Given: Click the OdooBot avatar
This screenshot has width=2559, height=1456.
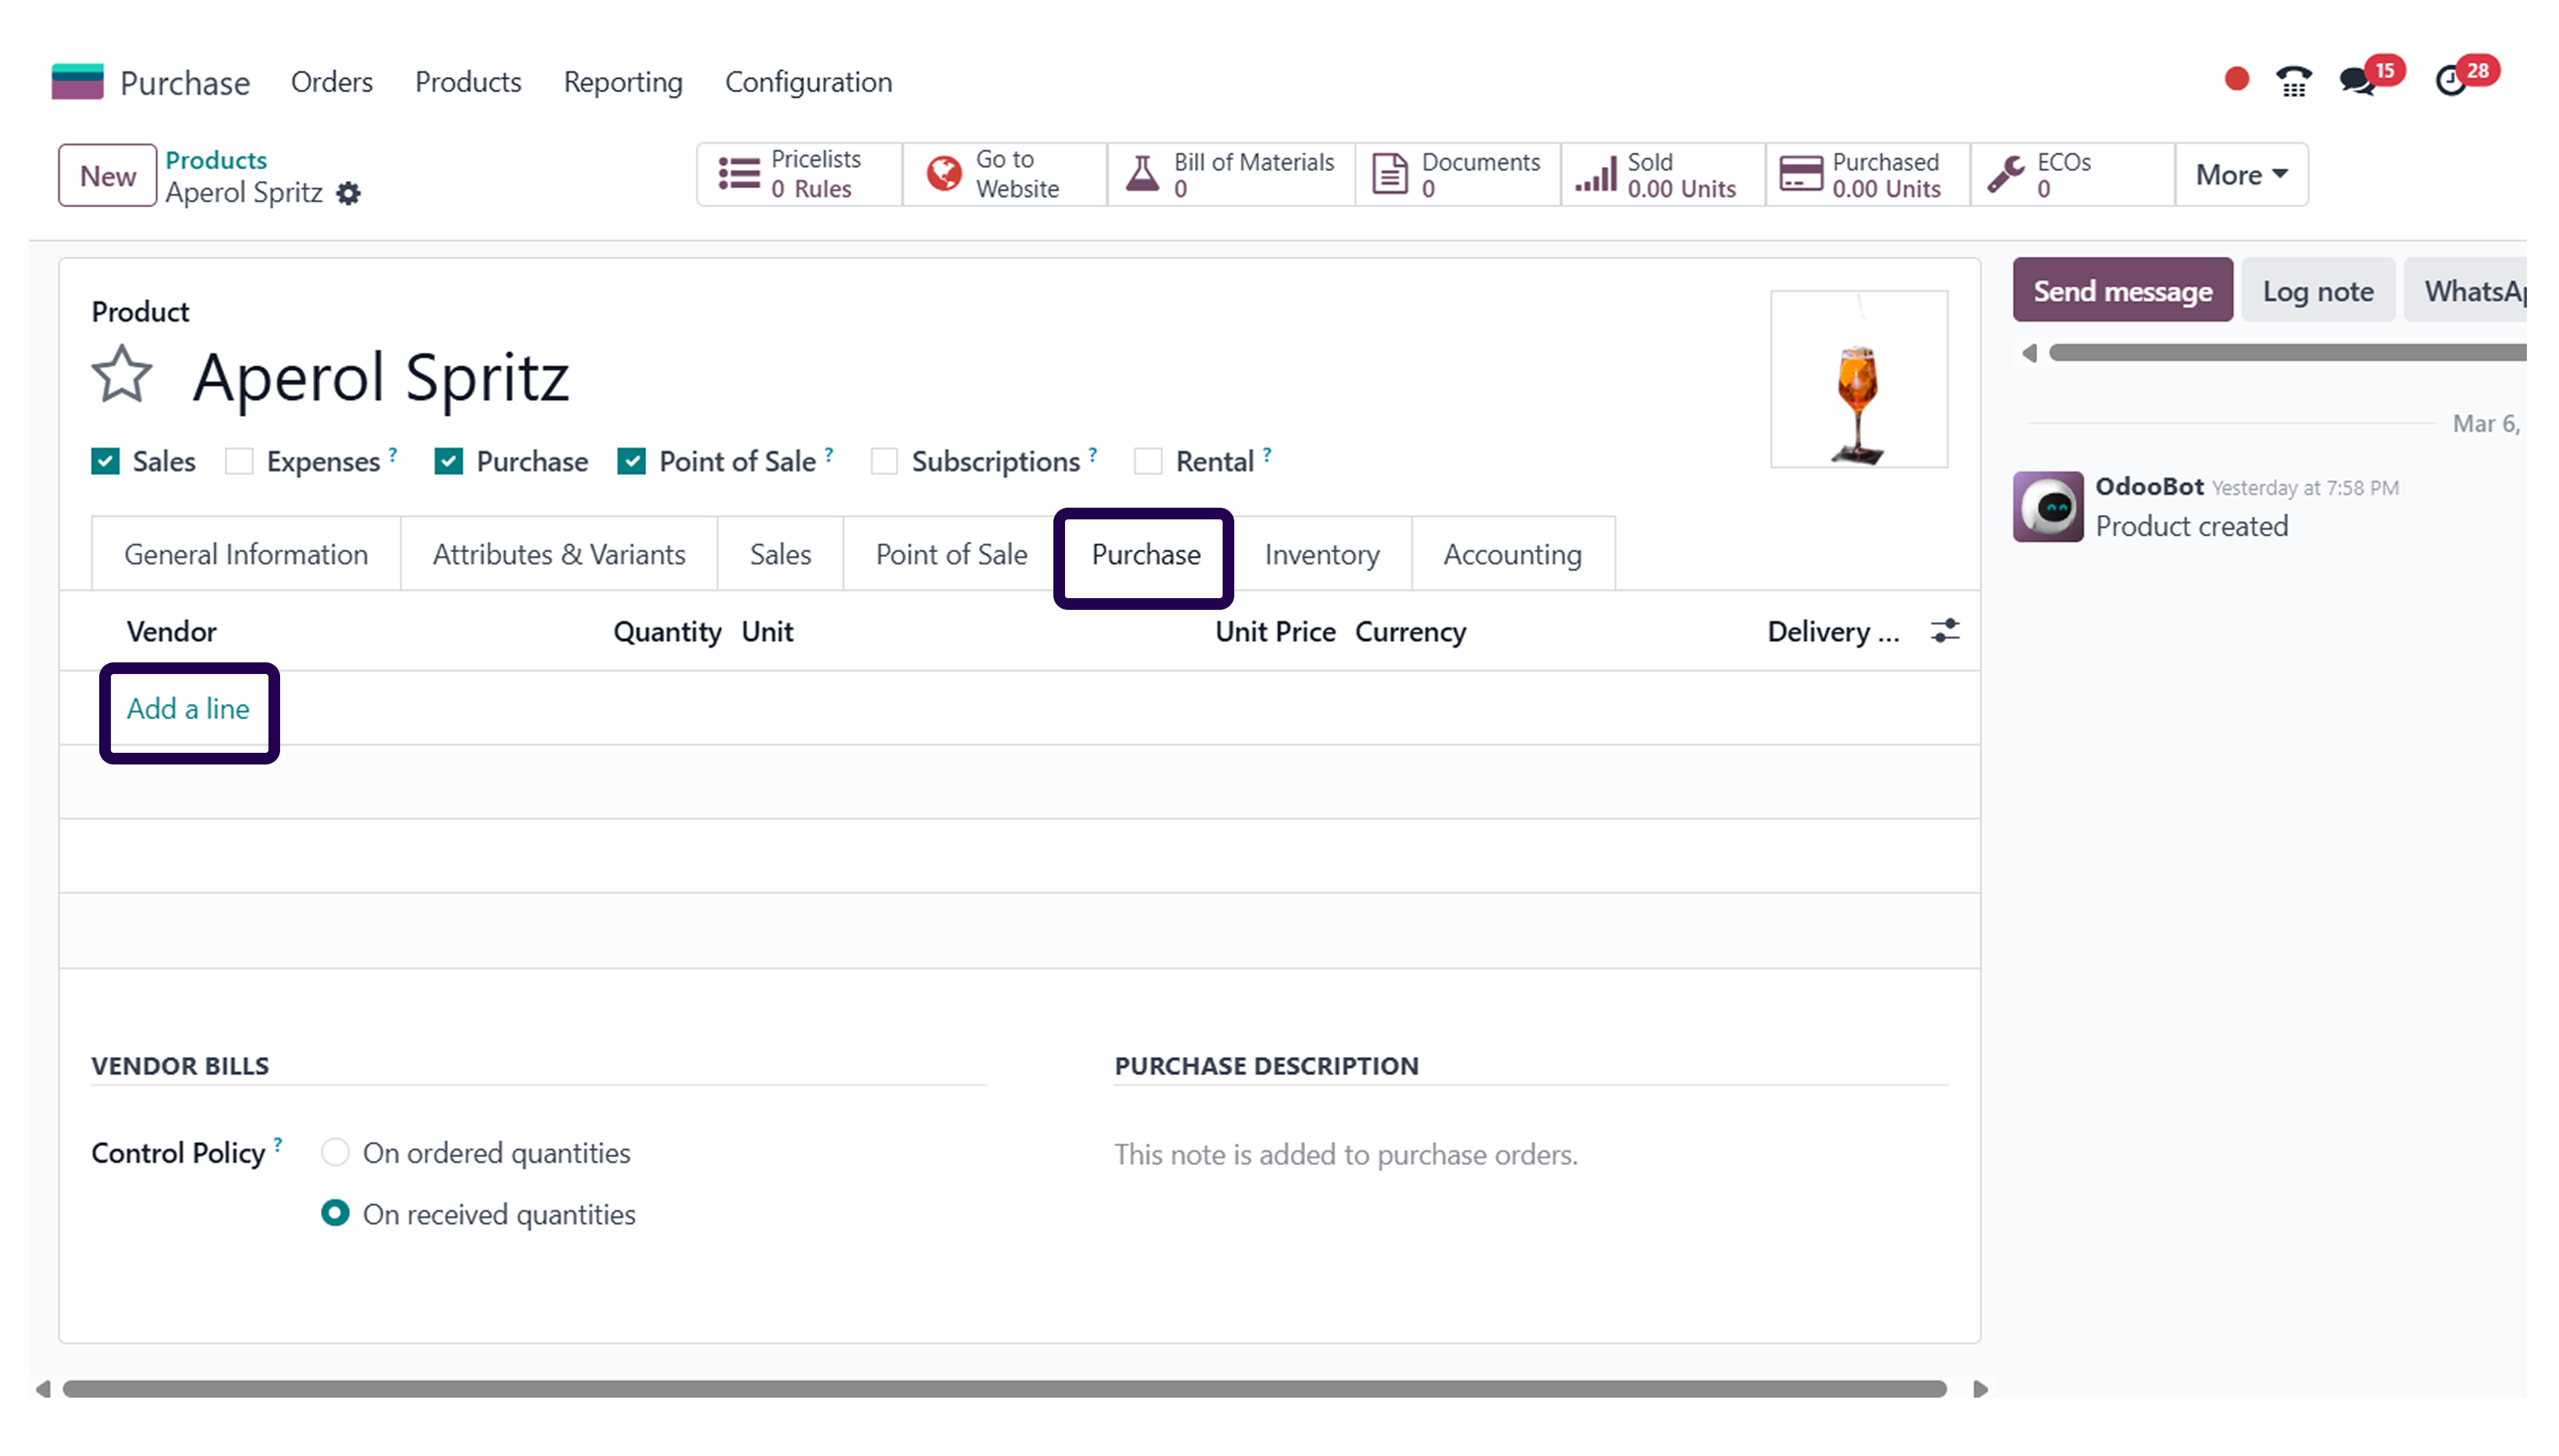Looking at the screenshot, I should coord(2047,507).
